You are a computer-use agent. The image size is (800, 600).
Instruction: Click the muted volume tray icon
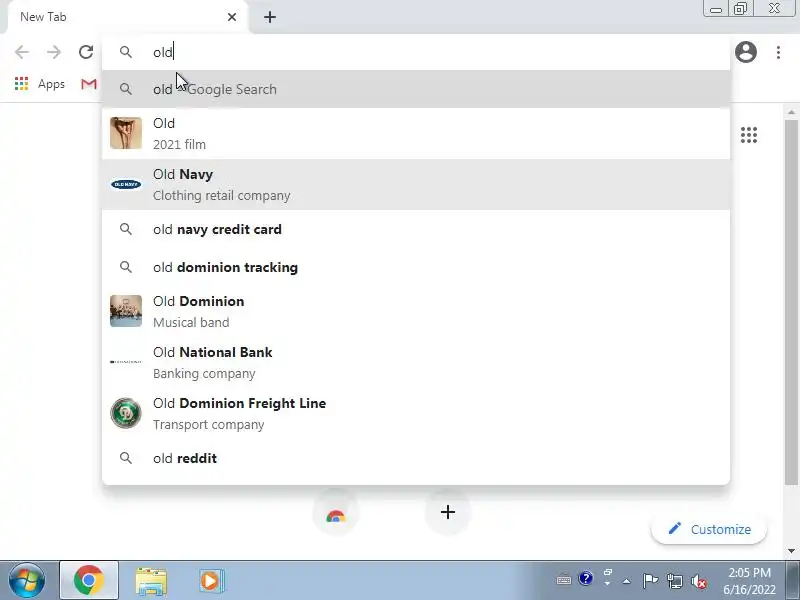pyautogui.click(x=698, y=581)
